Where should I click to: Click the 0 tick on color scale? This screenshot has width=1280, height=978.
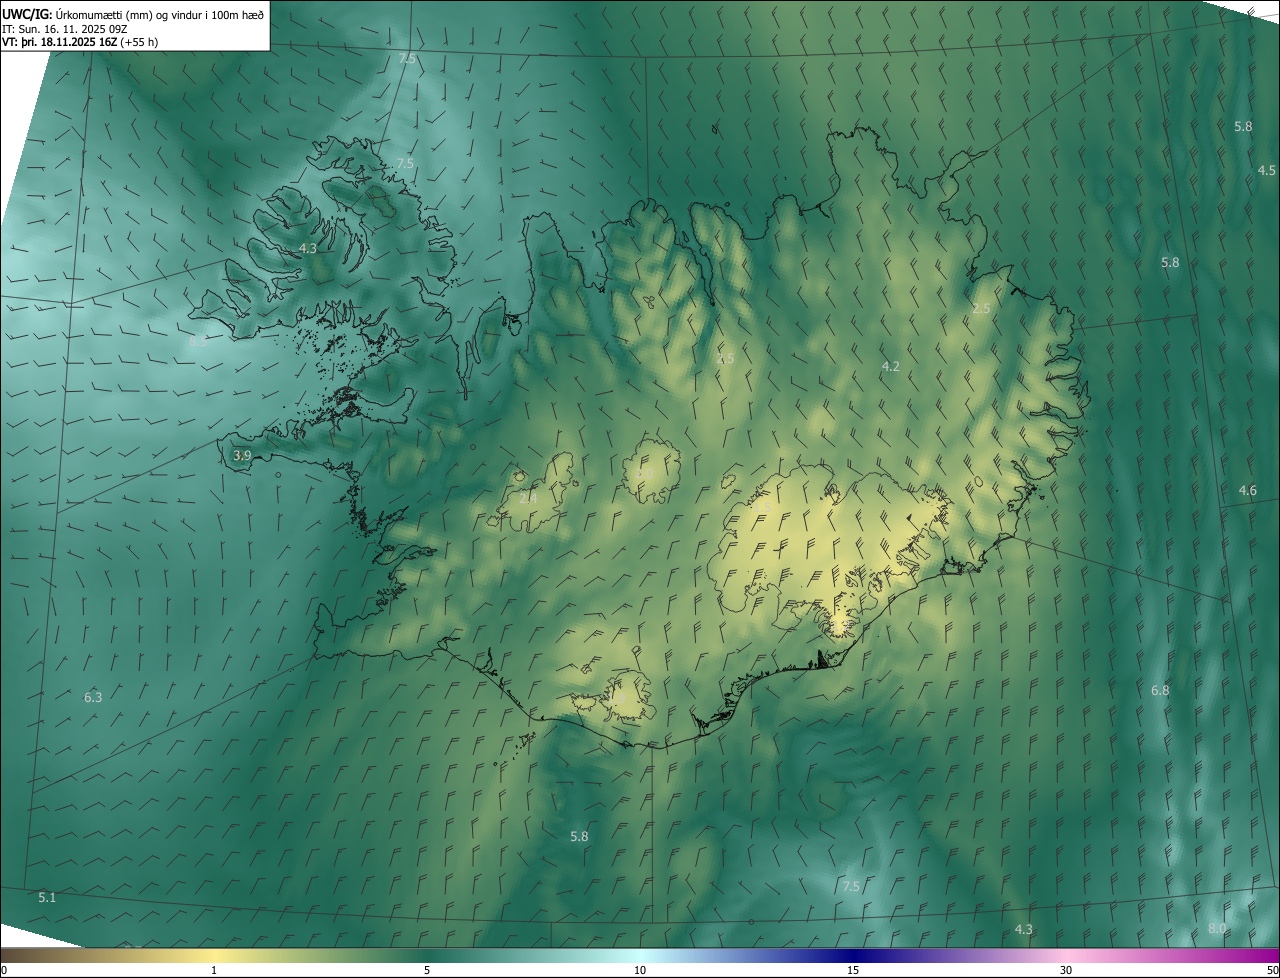pos(3,971)
